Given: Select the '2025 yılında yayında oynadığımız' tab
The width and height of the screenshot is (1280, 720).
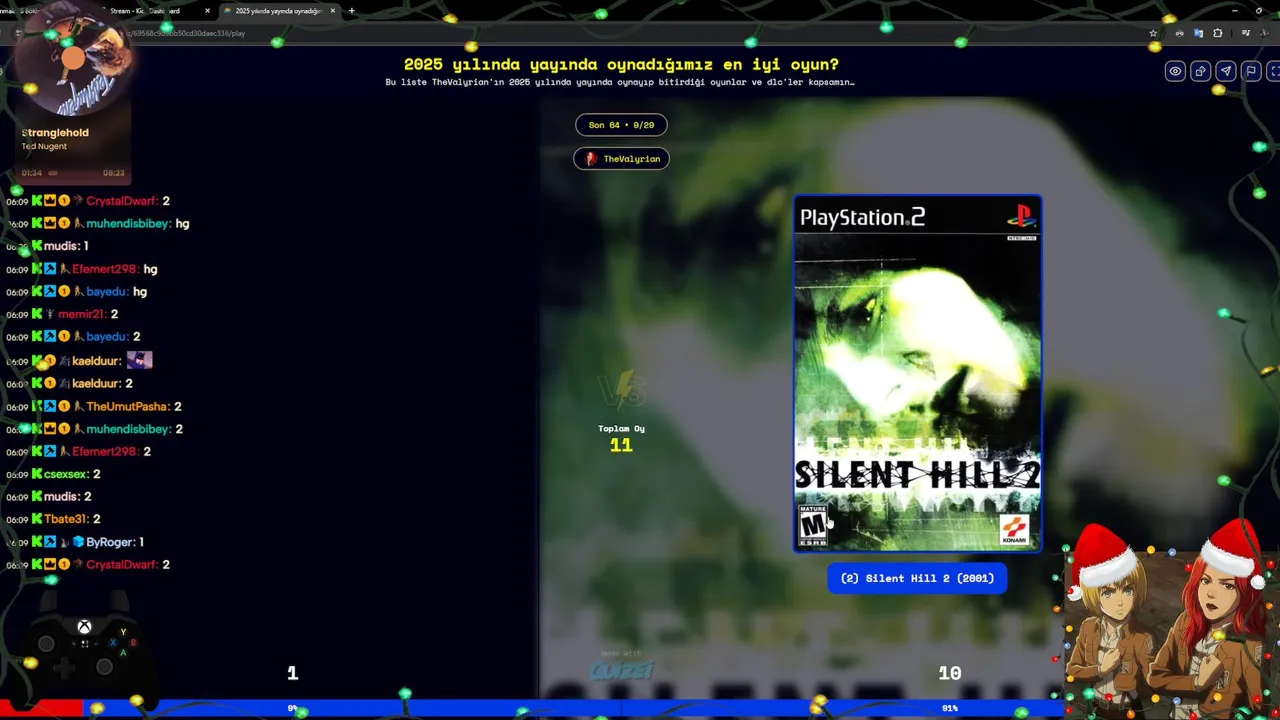Looking at the screenshot, I should click(278, 11).
